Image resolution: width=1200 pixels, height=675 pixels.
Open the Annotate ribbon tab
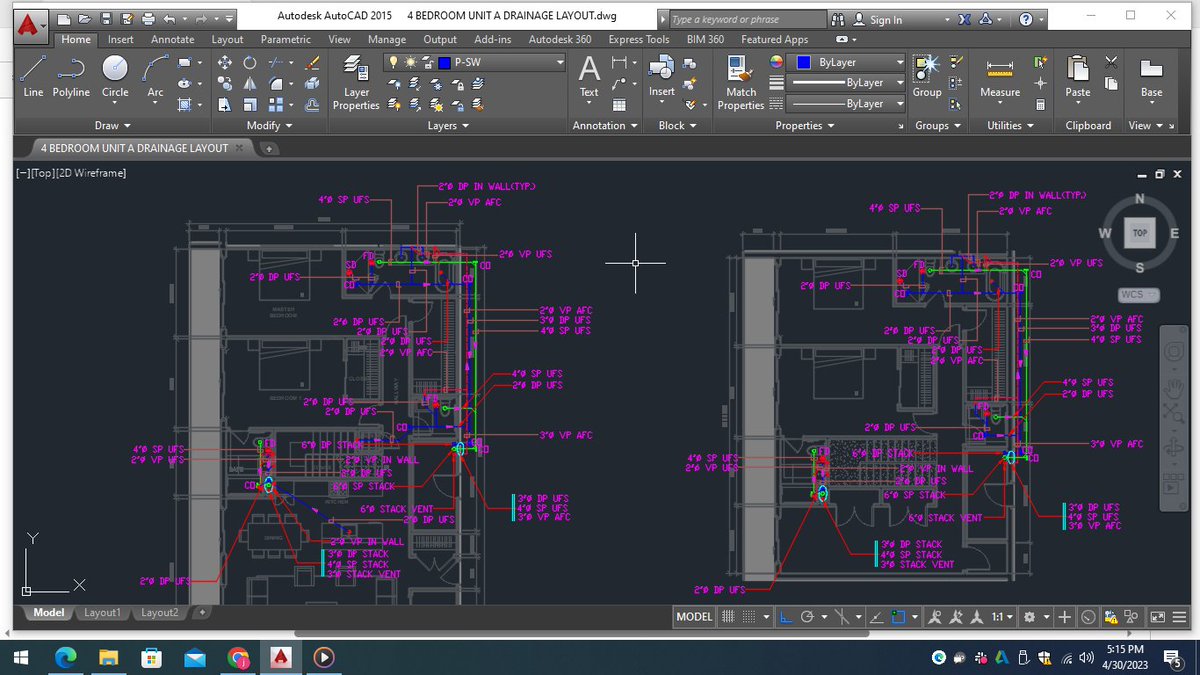pyautogui.click(x=173, y=40)
